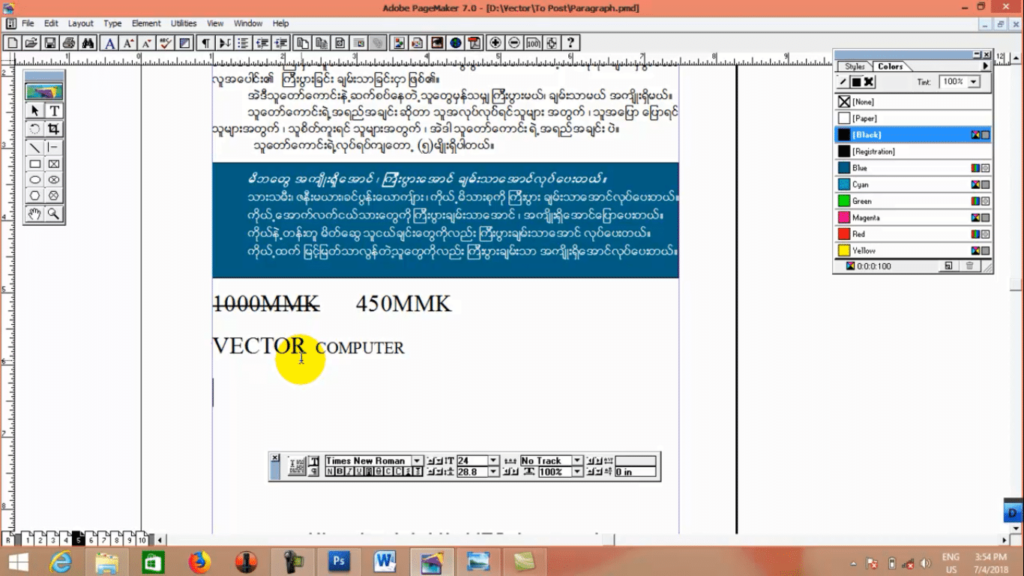The image size is (1024, 576).
Task: Open the font size 24 dropdown
Action: click(x=492, y=460)
